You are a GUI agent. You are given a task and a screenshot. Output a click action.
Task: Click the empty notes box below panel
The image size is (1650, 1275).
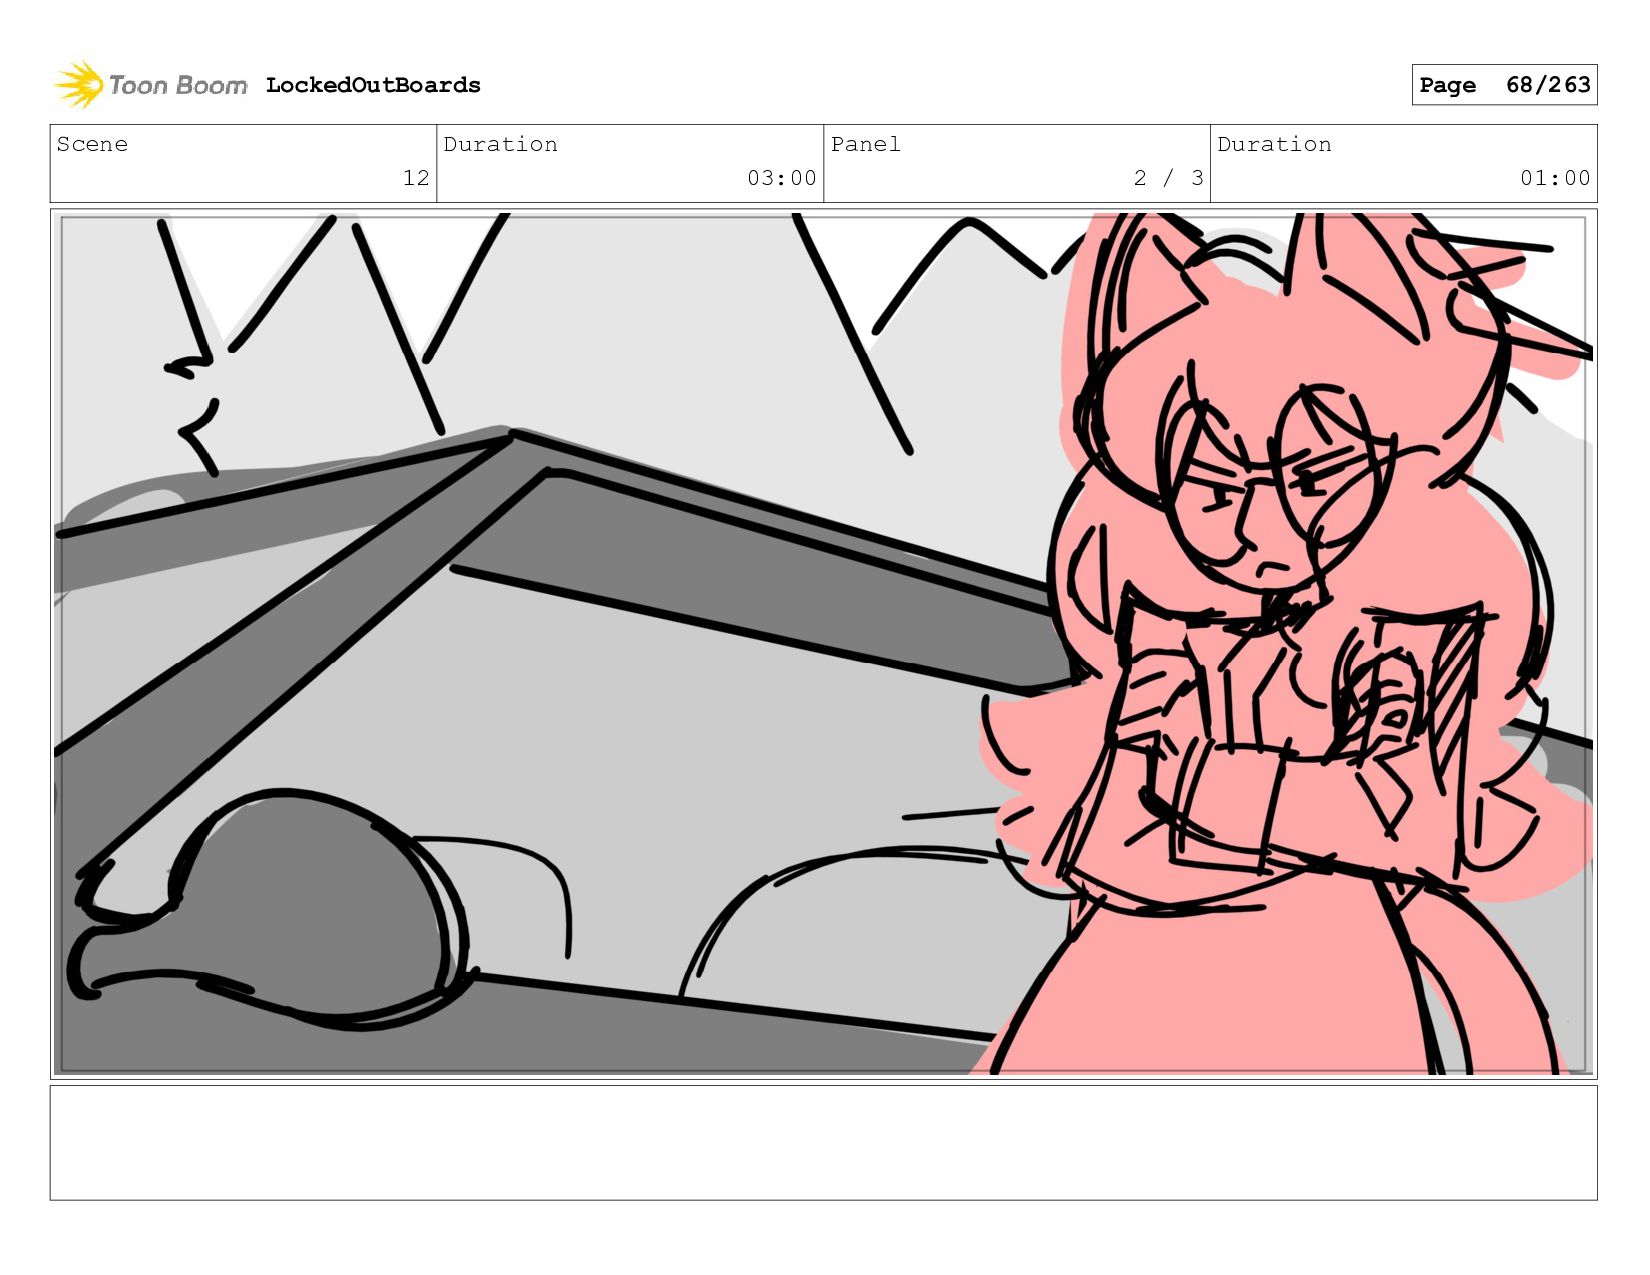[x=823, y=1143]
